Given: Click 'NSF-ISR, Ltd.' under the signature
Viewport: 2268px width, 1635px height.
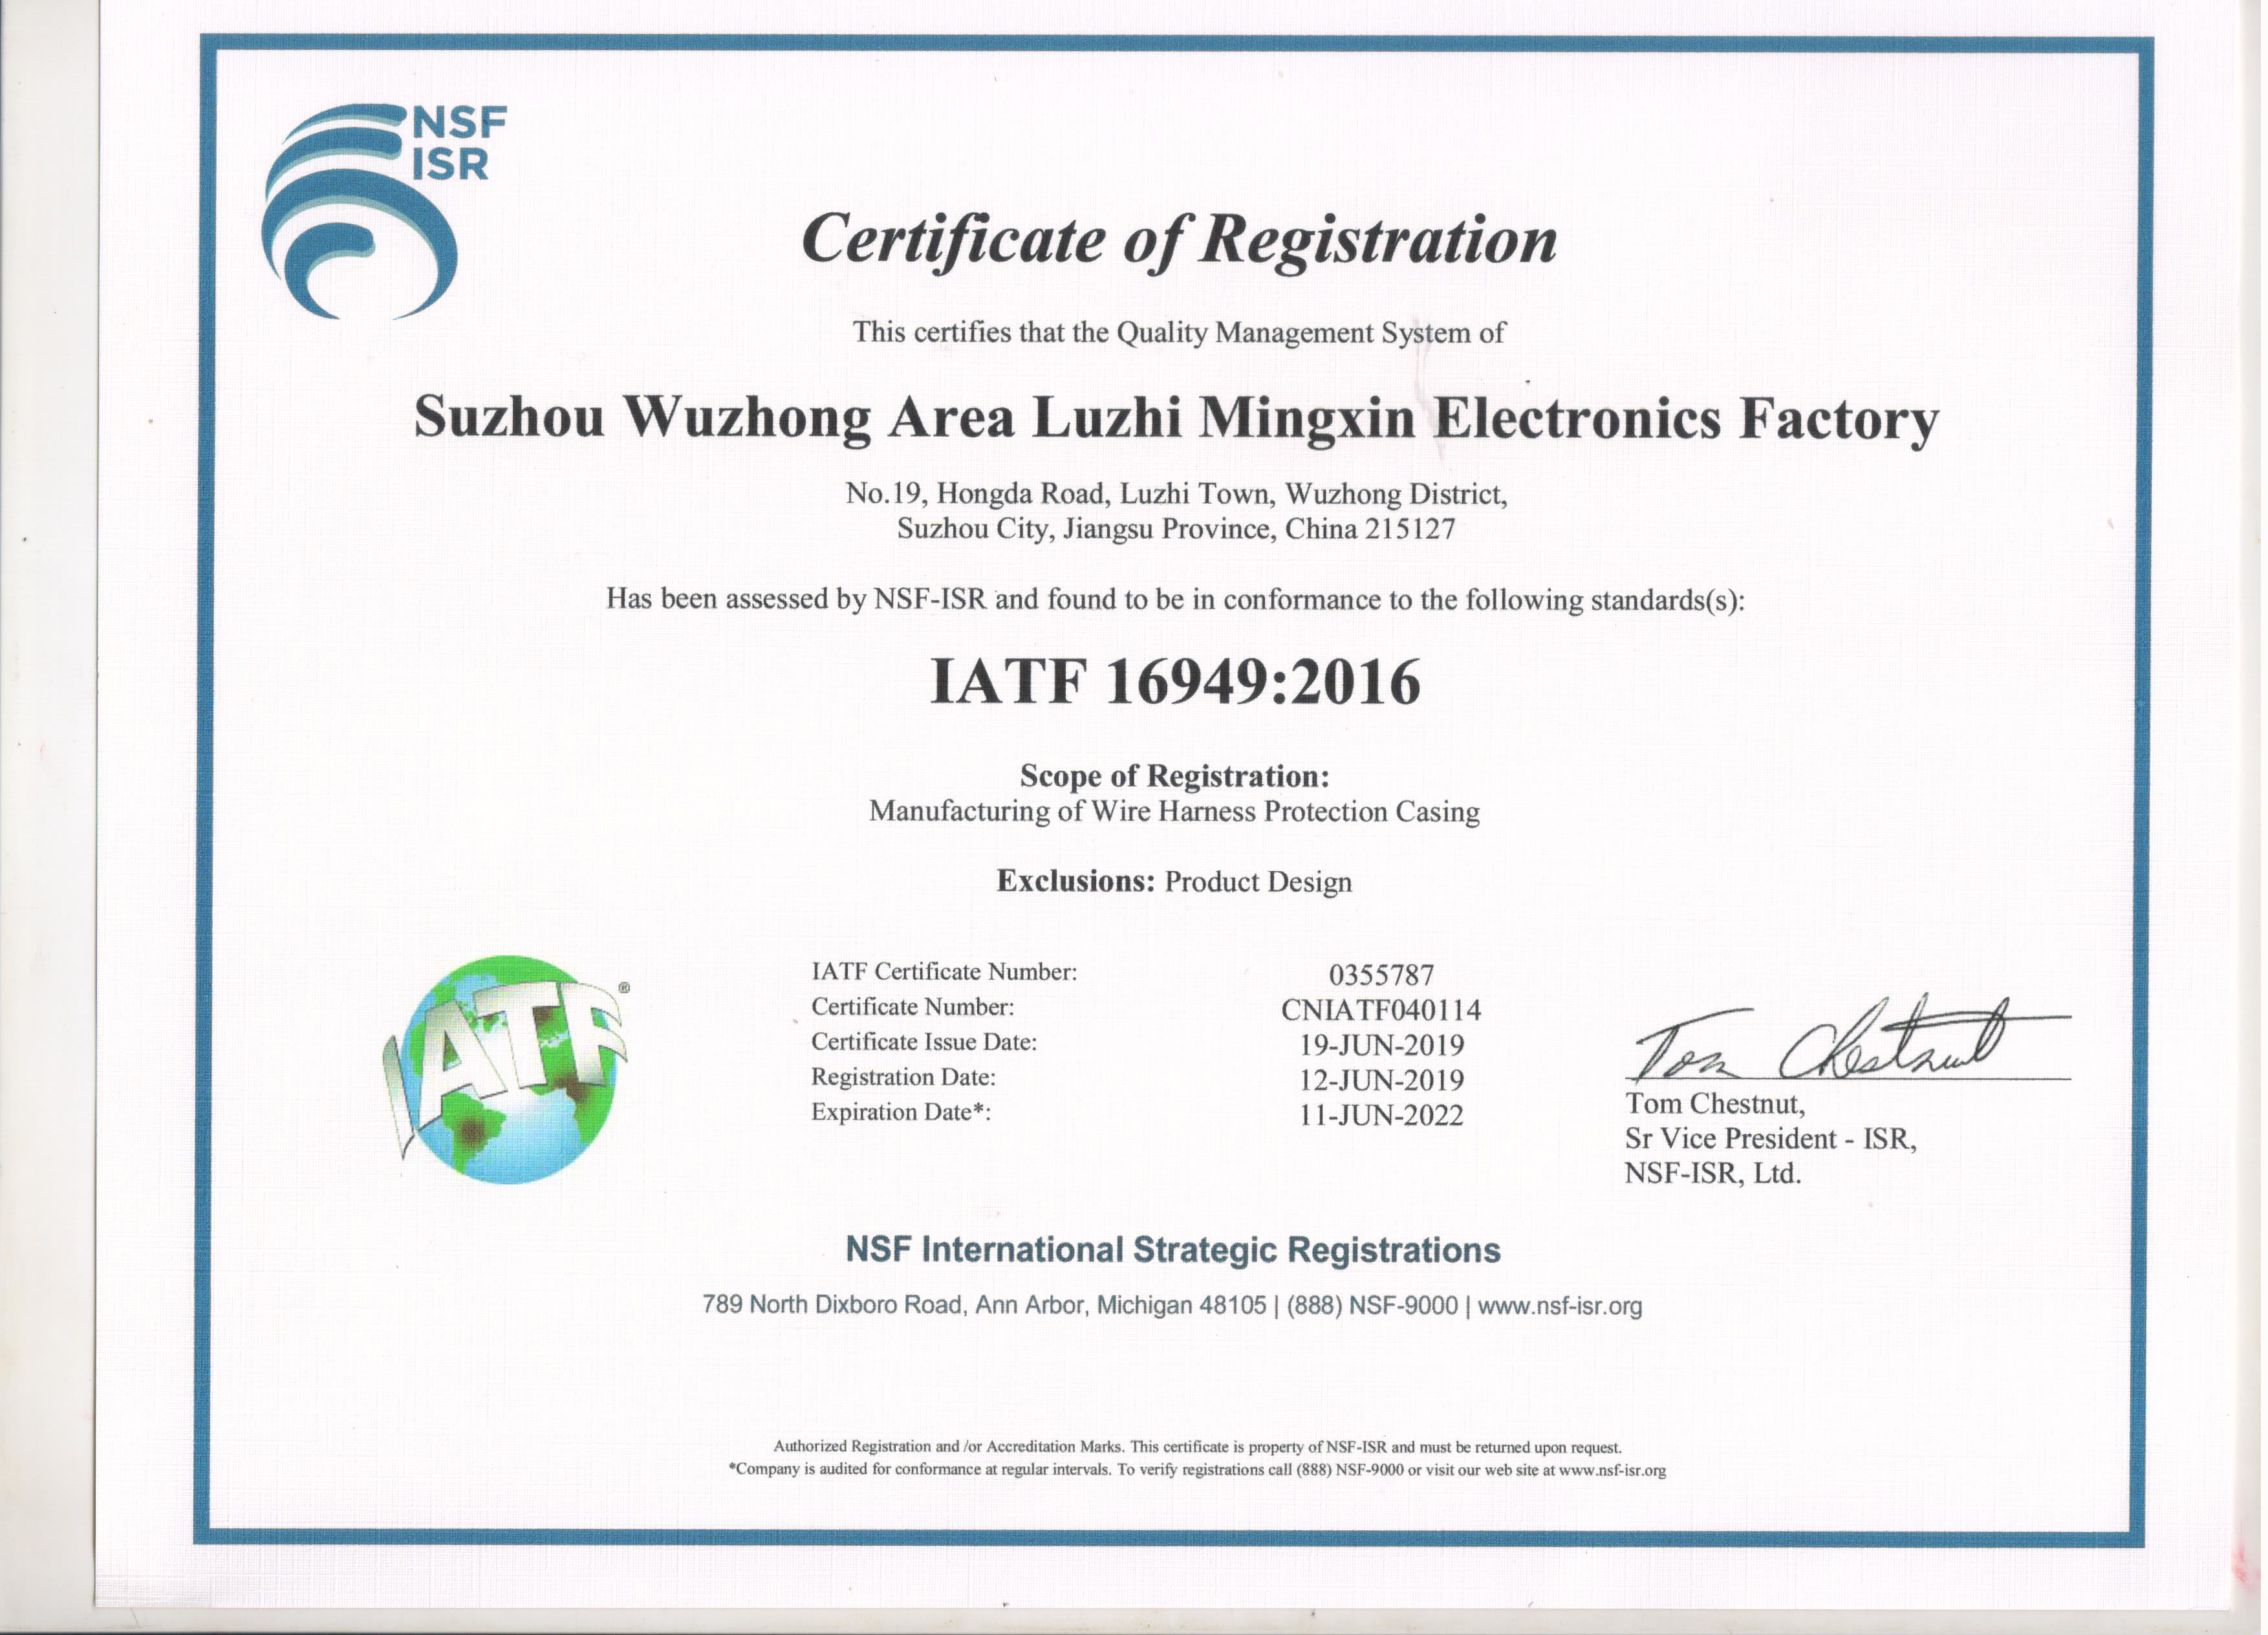Looking at the screenshot, I should coord(1714,1174).
